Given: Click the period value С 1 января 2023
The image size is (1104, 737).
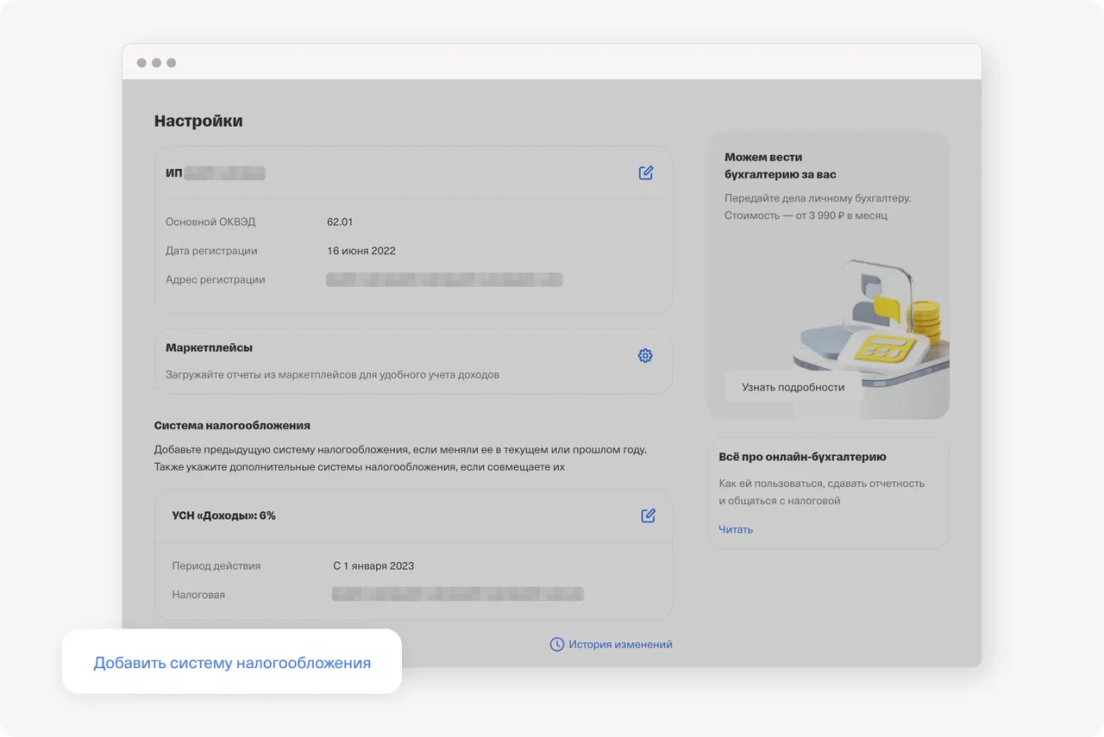Looking at the screenshot, I should (x=373, y=566).
